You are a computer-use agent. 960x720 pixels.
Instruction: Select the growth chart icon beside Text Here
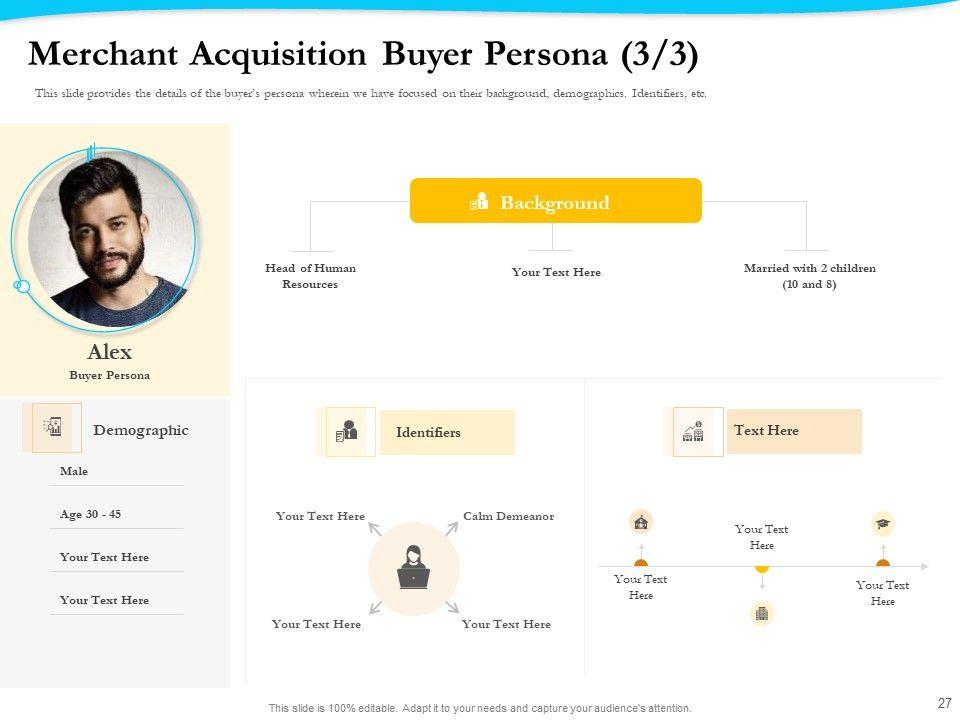694,431
